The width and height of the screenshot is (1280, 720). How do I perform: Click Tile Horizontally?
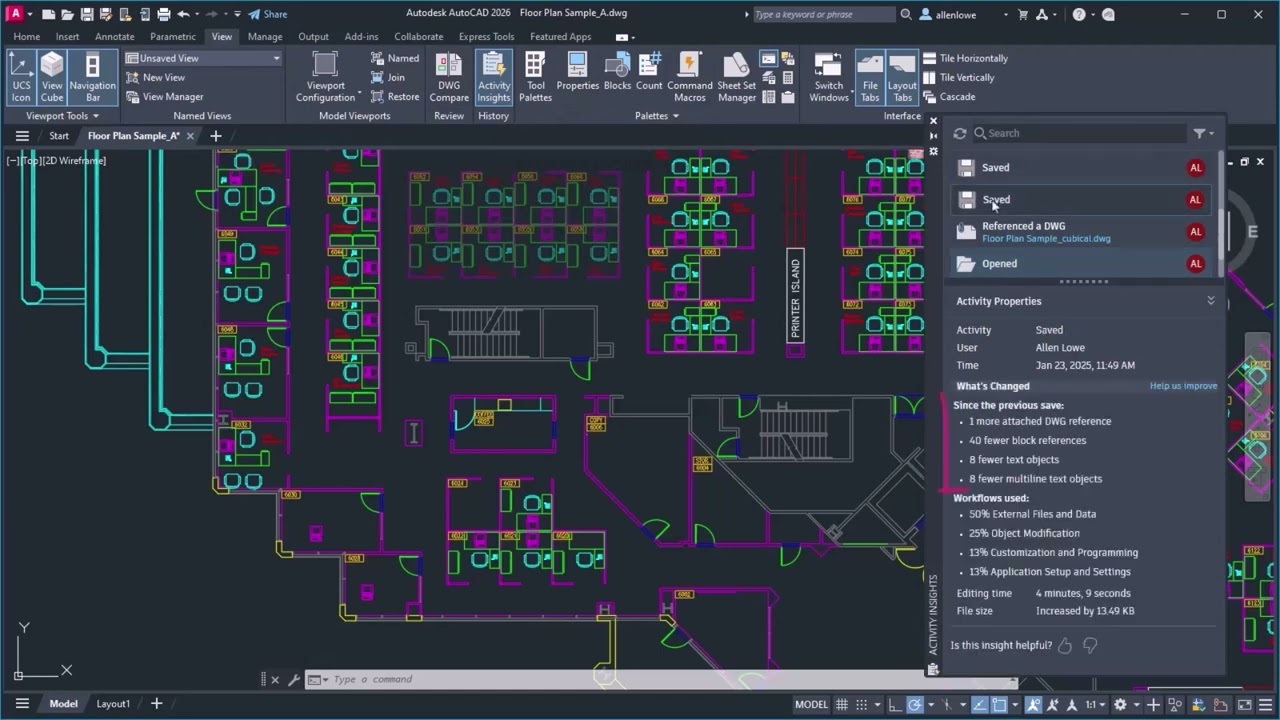[966, 58]
